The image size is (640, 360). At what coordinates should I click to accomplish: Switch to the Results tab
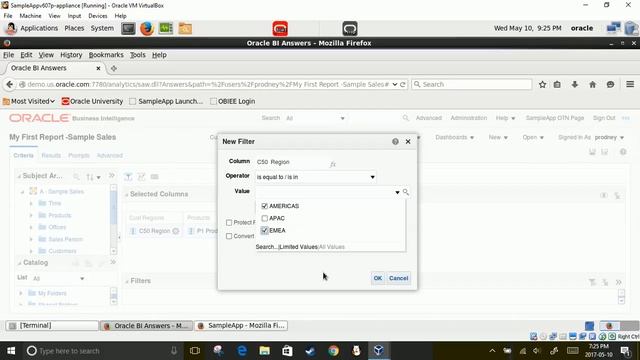pyautogui.click(x=51, y=156)
